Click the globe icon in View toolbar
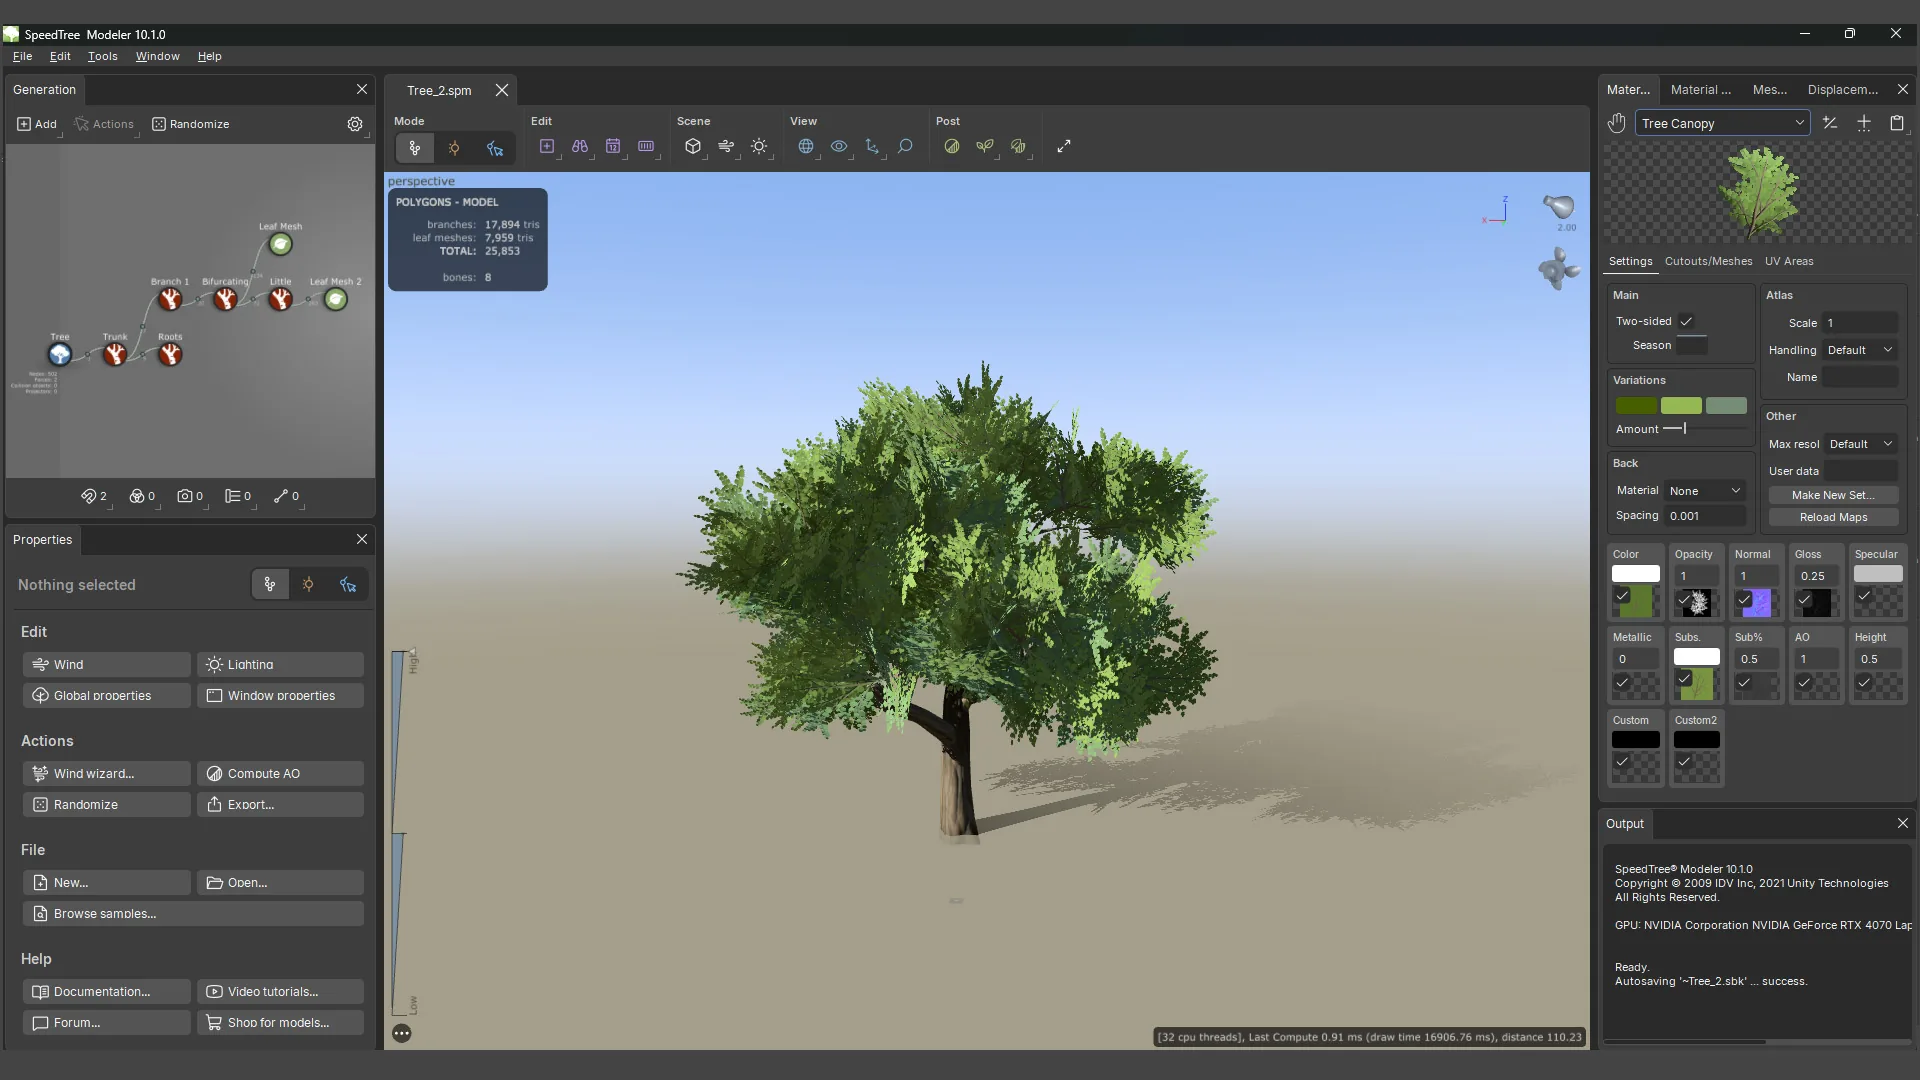 (806, 146)
